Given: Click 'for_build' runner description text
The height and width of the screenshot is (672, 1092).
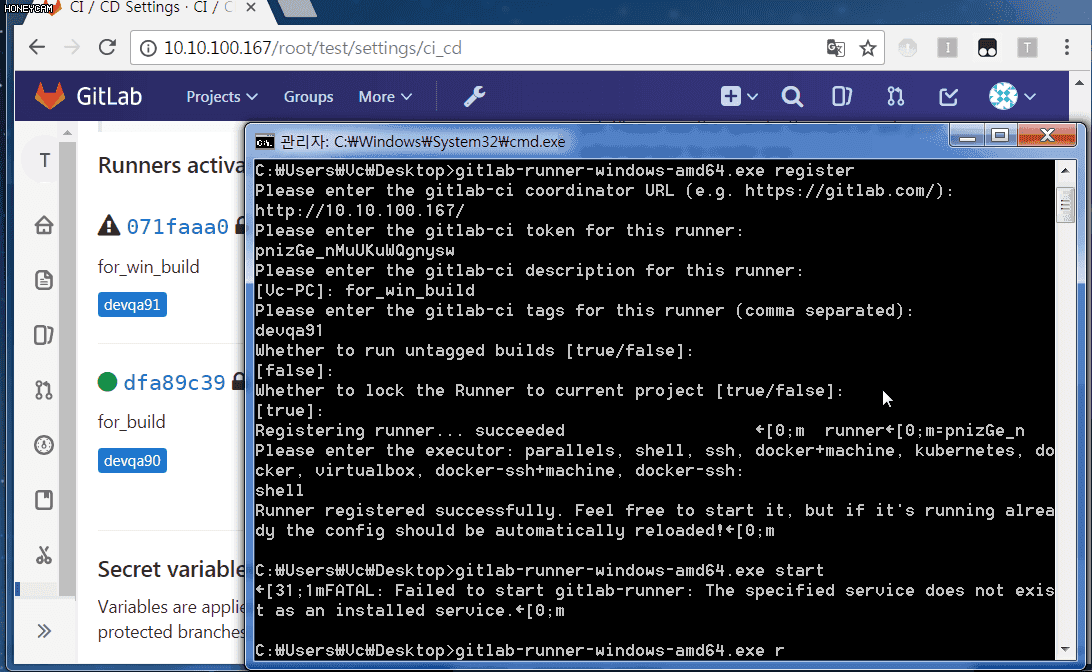Looking at the screenshot, I should tap(132, 422).
